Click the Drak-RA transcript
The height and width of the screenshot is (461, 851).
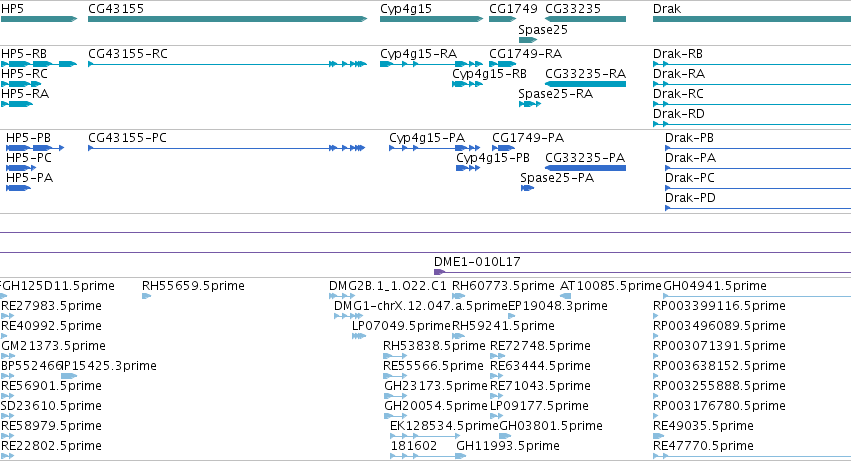[752, 84]
